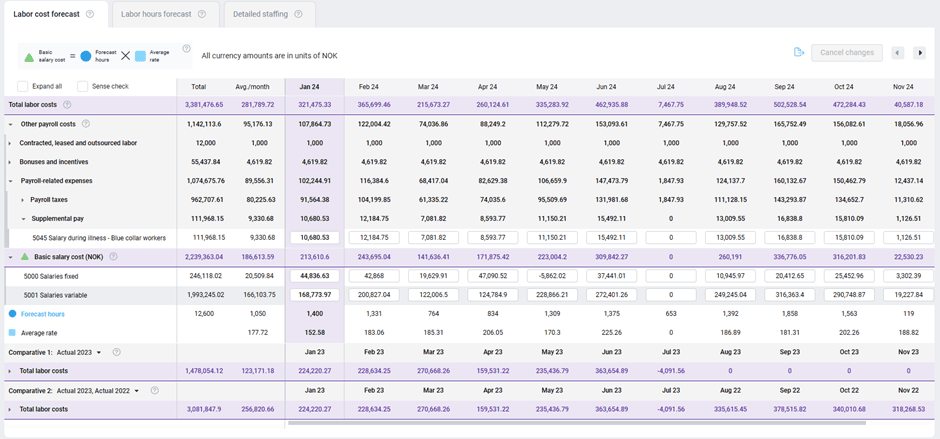Enable the Expand all checkbox
The height and width of the screenshot is (439, 940).
pos(23,87)
